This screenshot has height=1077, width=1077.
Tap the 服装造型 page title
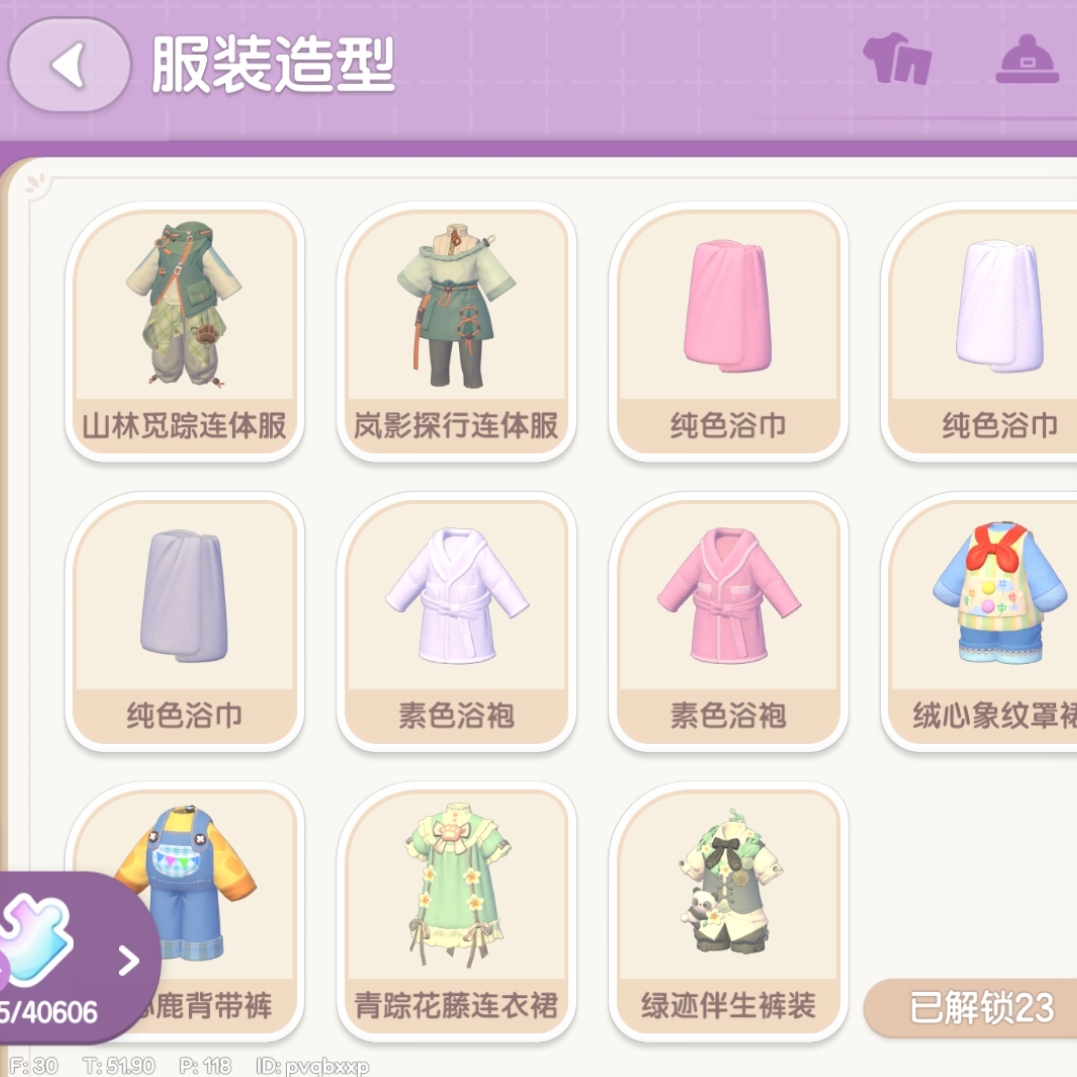(x=273, y=65)
